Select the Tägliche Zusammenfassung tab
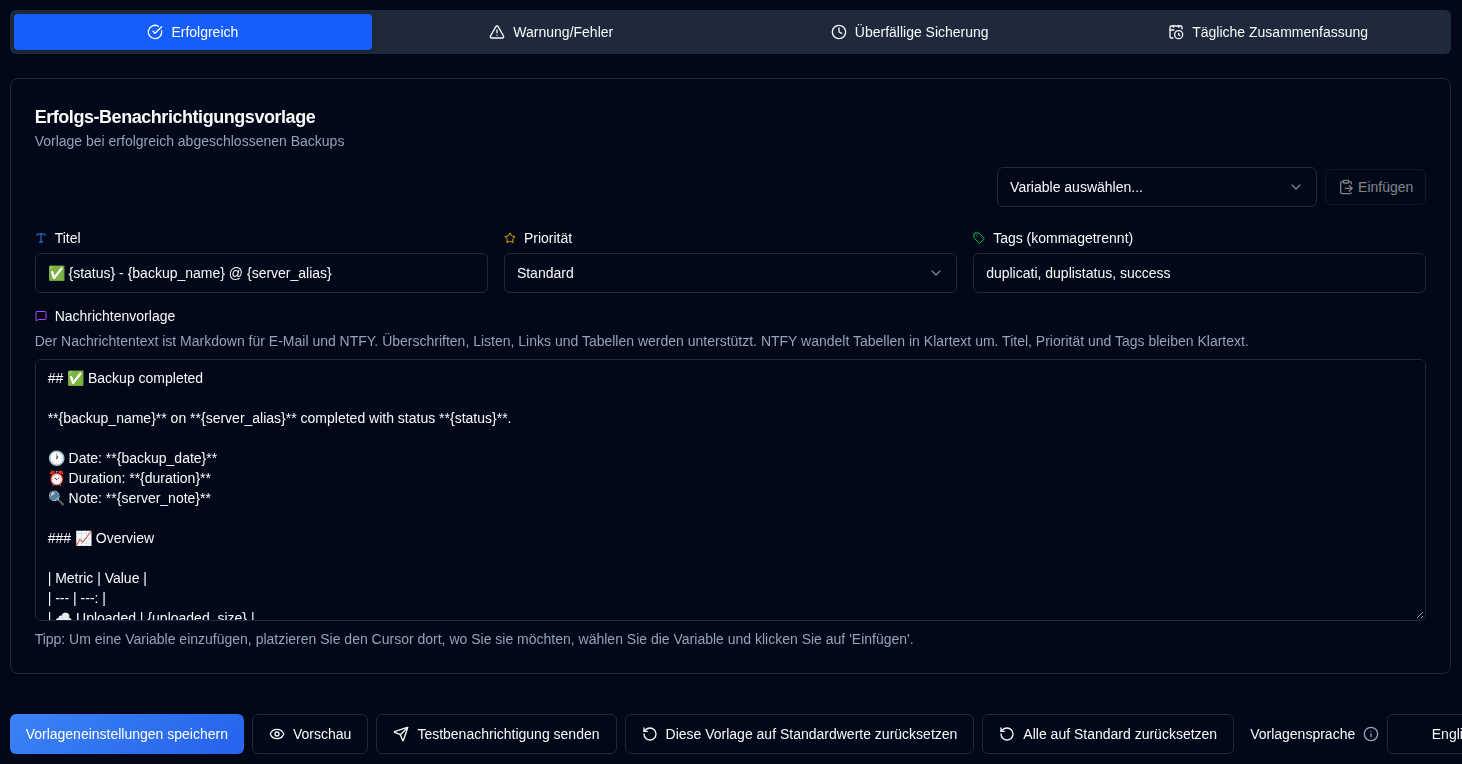1462x764 pixels. click(1268, 32)
